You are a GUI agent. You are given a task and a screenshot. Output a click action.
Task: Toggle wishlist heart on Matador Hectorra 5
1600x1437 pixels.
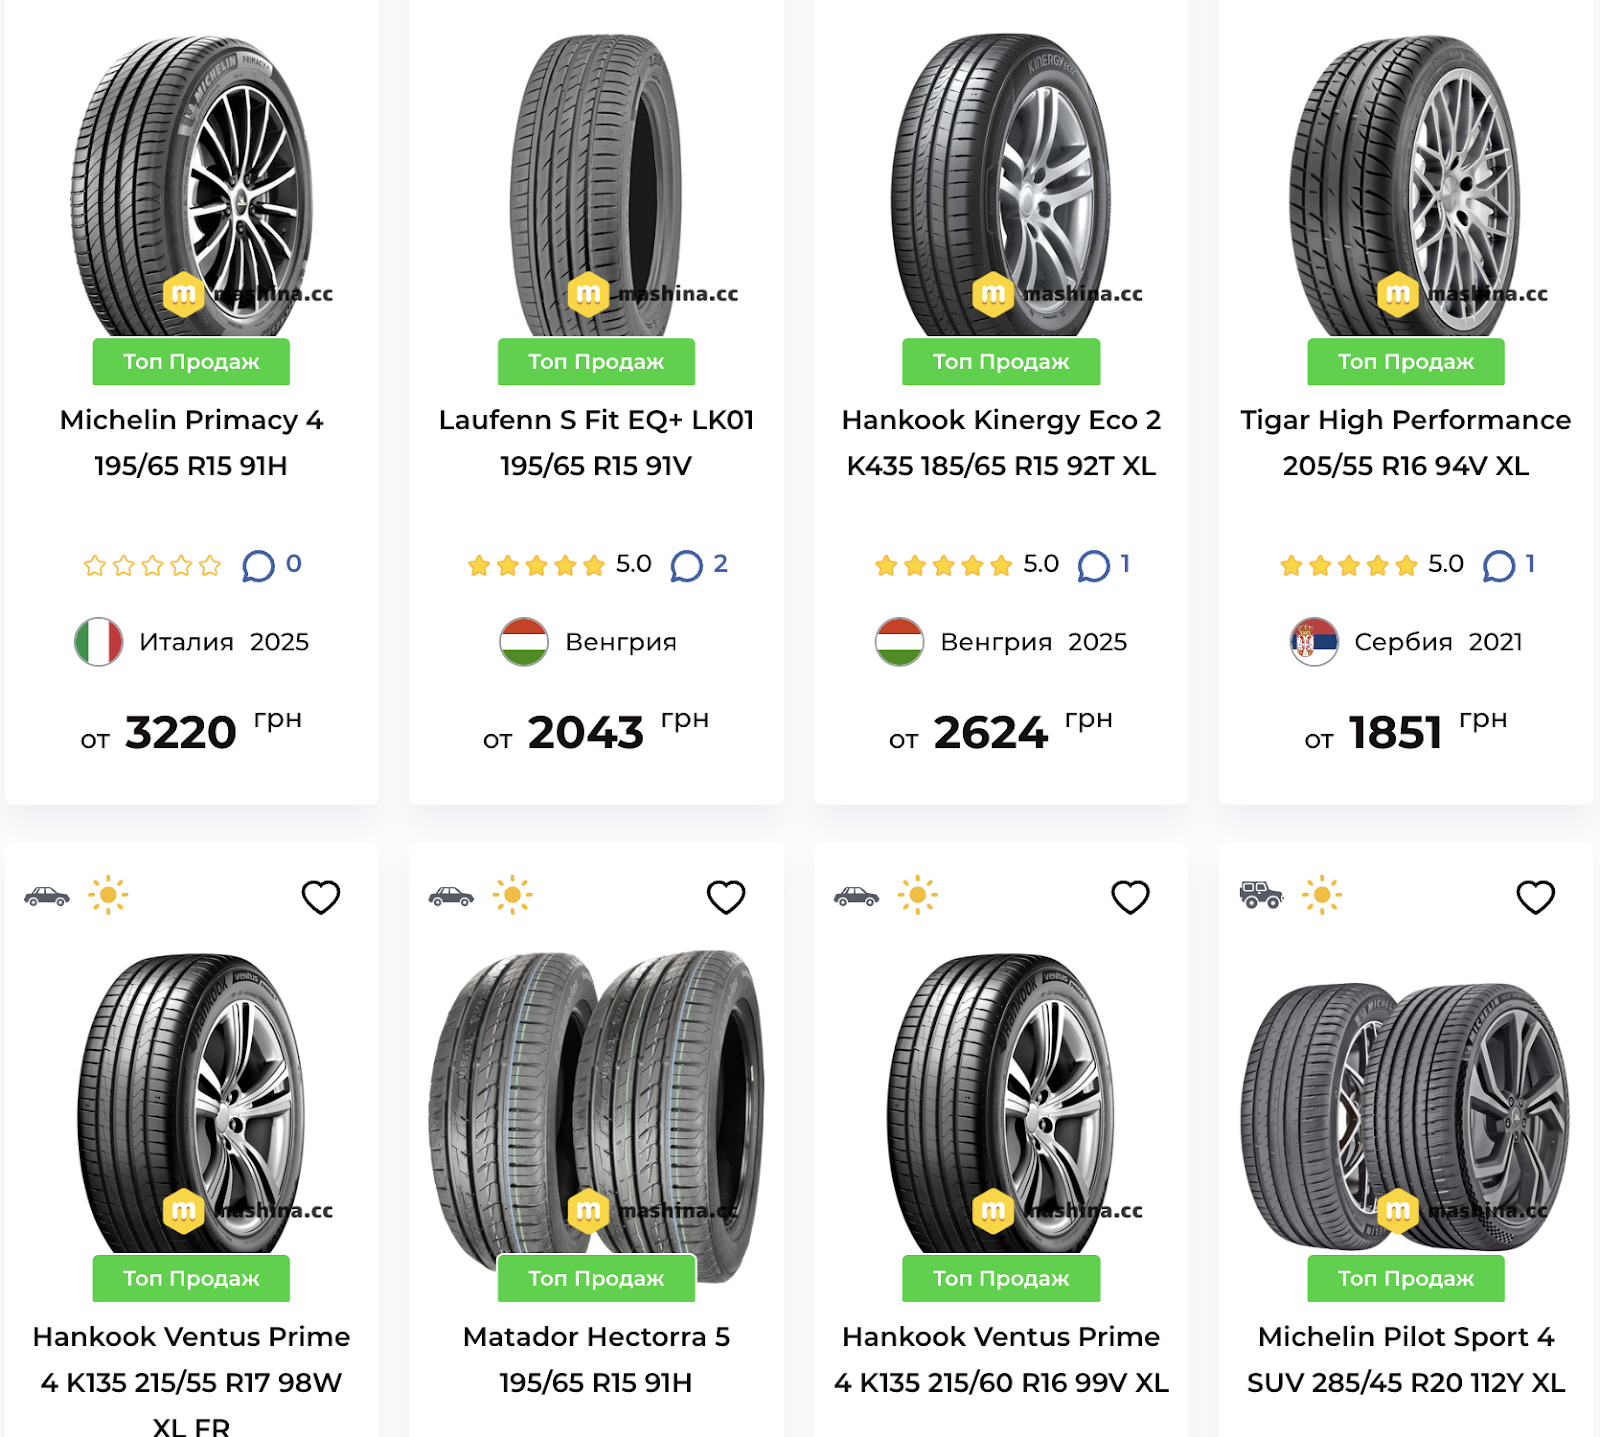pos(726,897)
